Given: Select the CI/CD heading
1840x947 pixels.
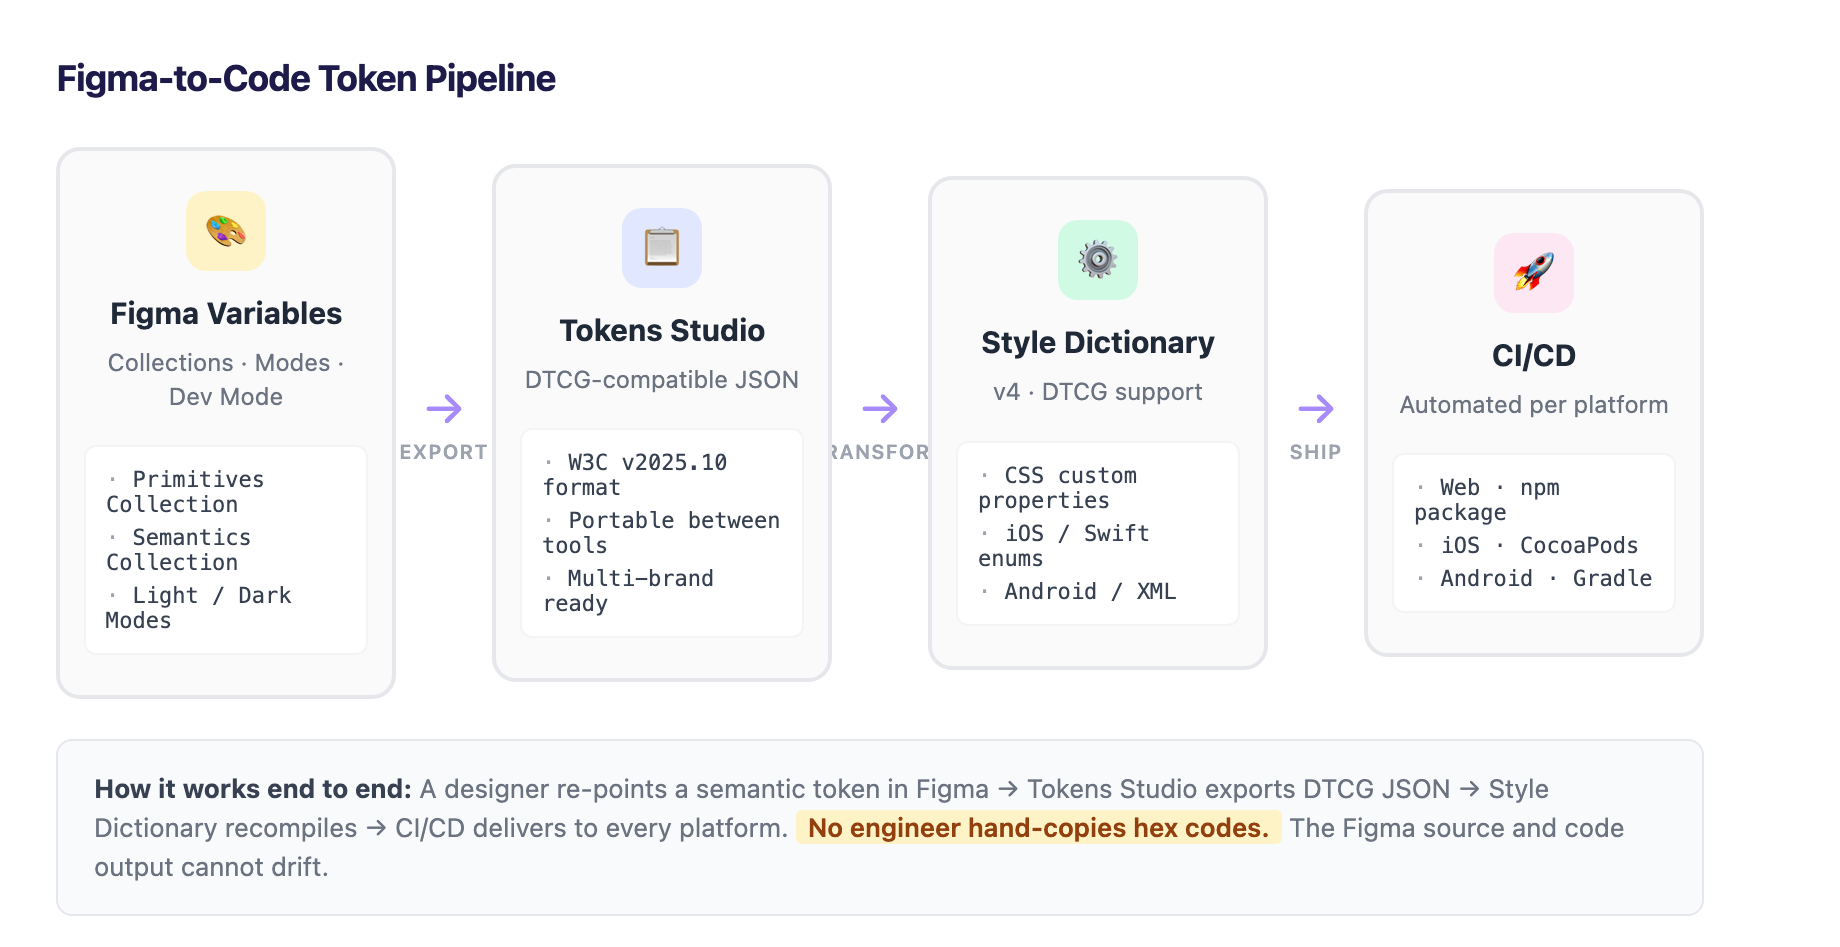Looking at the screenshot, I should pyautogui.click(x=1534, y=356).
